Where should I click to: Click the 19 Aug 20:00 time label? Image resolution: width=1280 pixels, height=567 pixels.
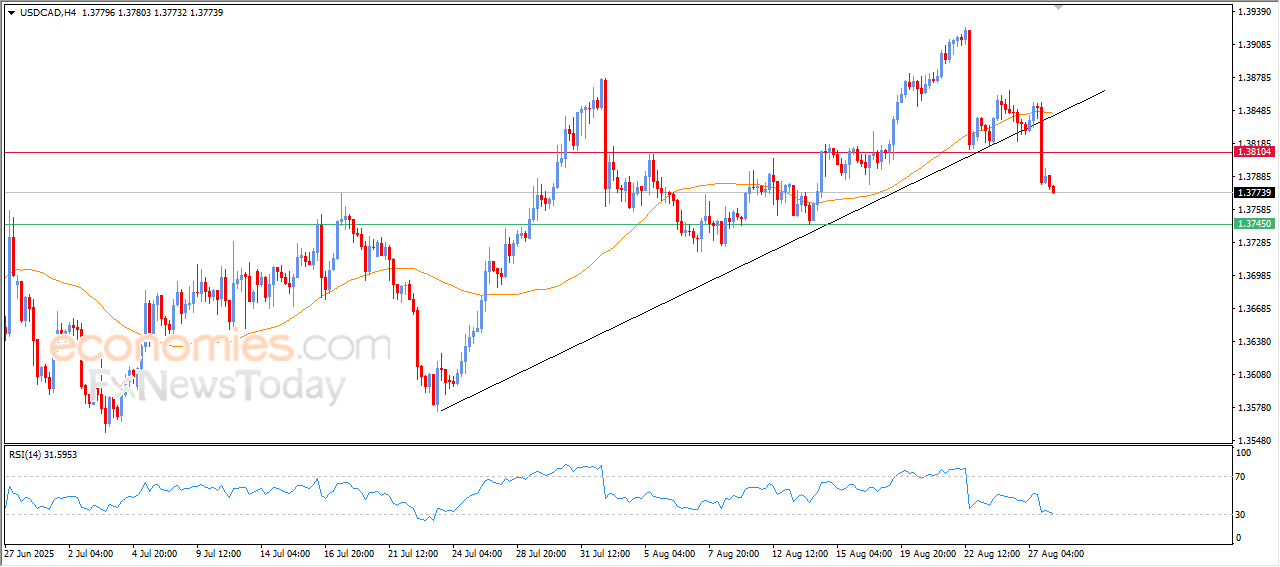point(928,553)
